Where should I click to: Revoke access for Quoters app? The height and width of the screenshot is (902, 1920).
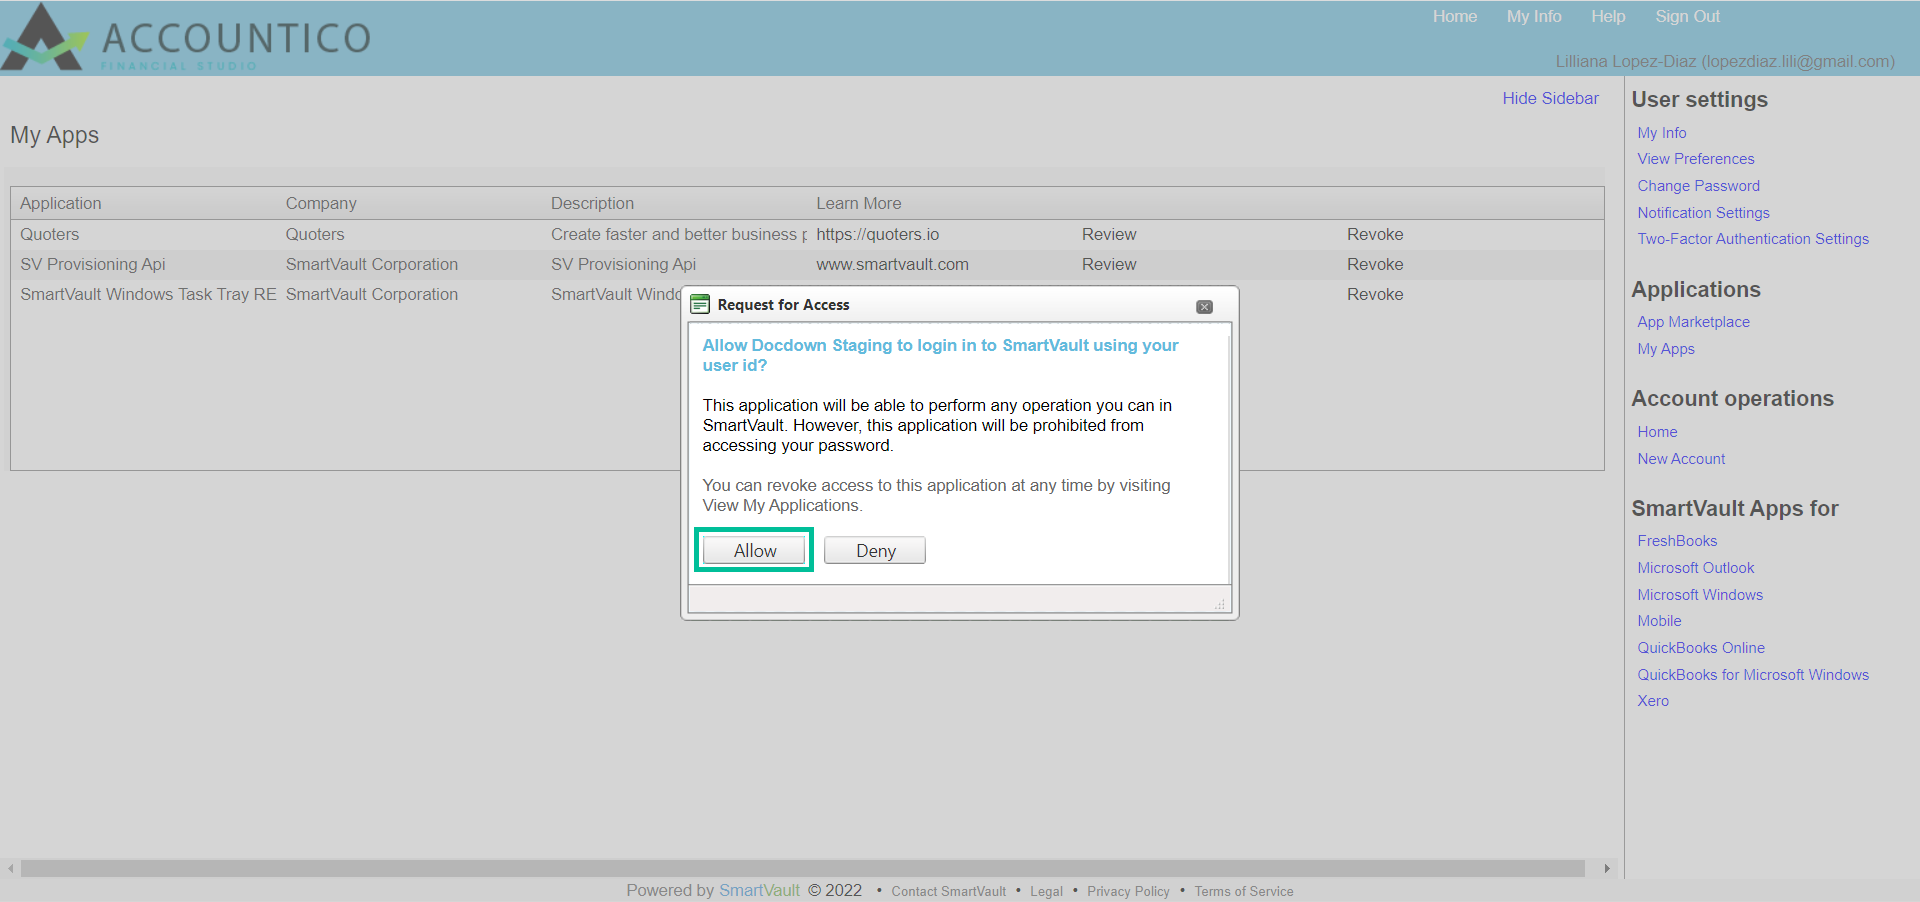[1375, 234]
